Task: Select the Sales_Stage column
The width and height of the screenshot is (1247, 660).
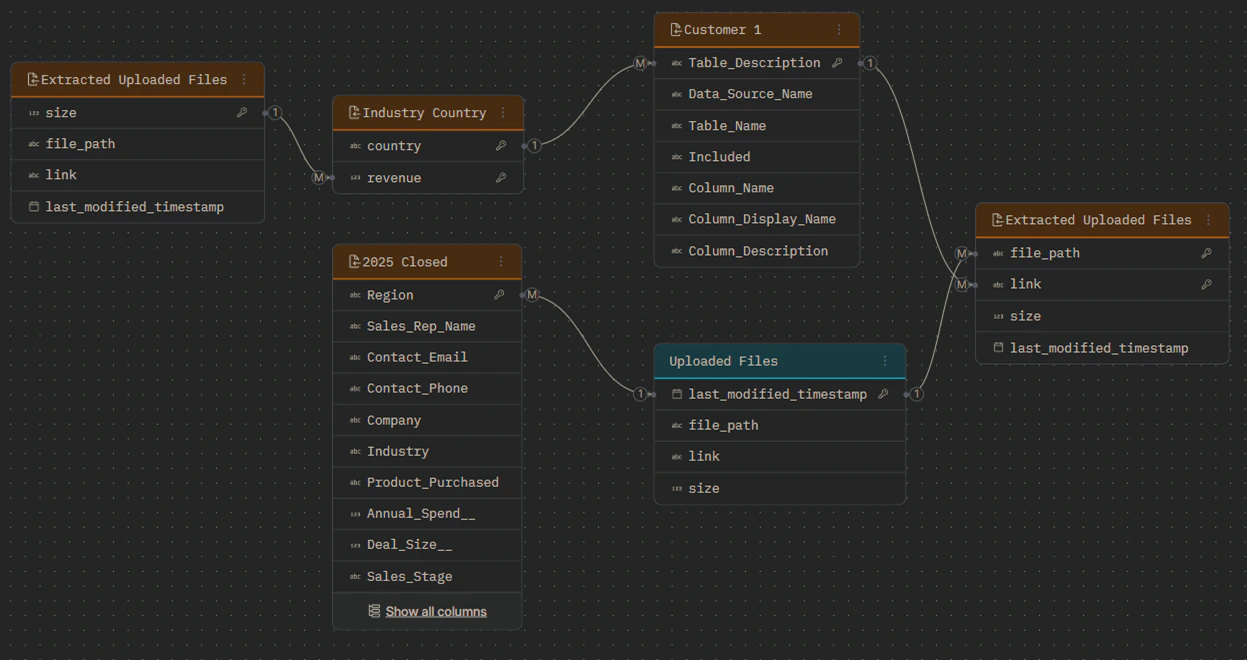Action: (427, 576)
